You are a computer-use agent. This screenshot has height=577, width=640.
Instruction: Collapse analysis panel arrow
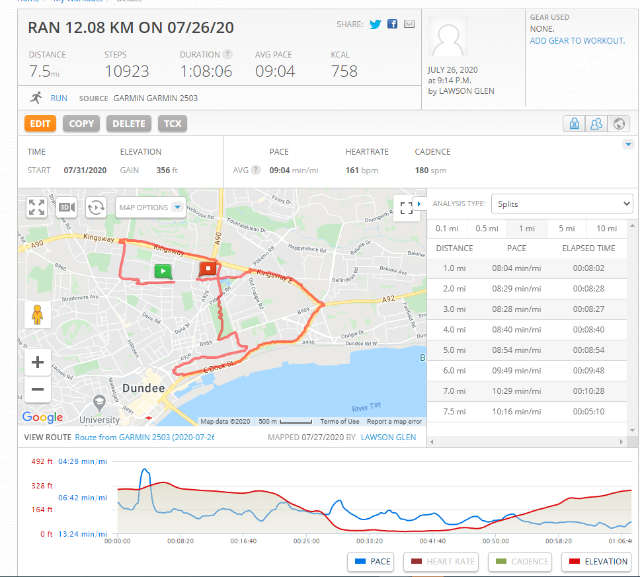click(x=419, y=204)
